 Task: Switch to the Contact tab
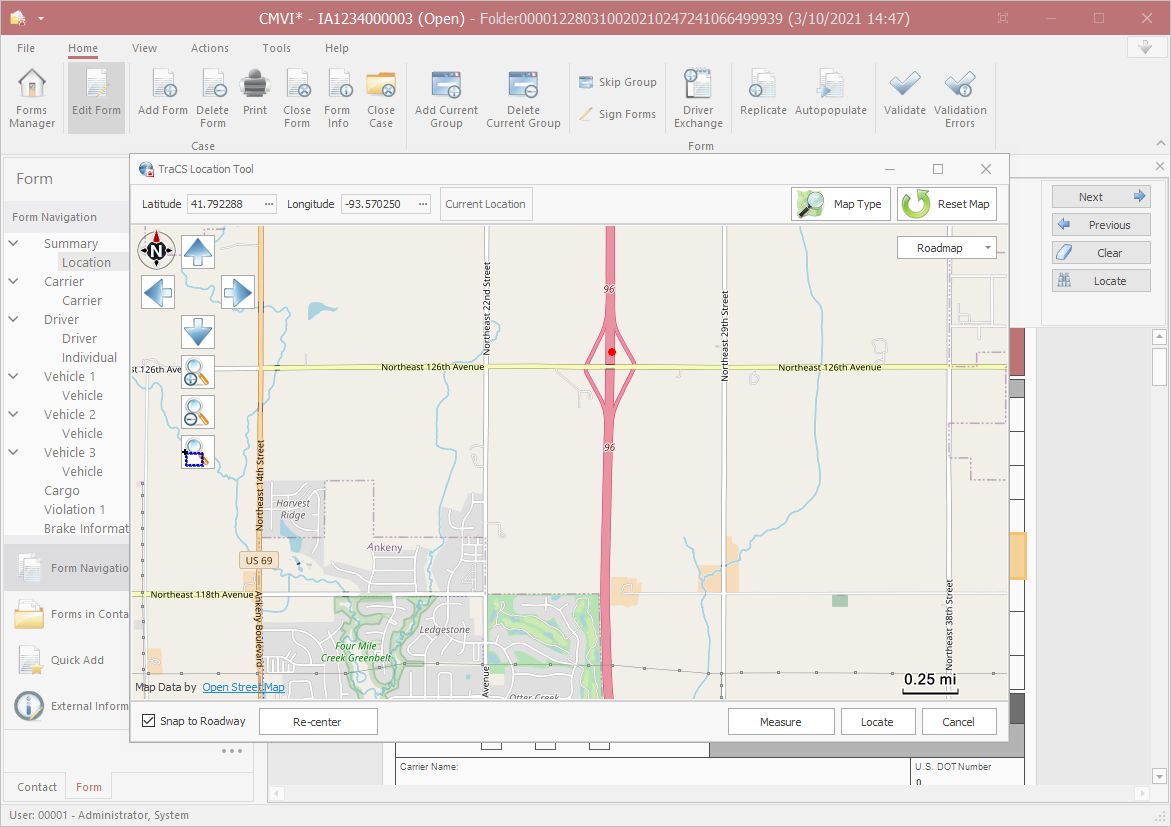pos(37,787)
